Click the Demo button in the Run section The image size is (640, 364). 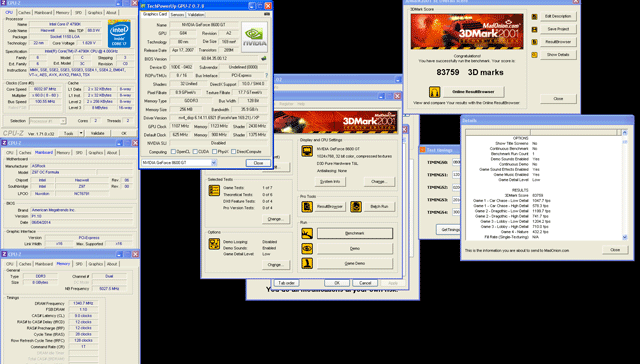coord(355,248)
